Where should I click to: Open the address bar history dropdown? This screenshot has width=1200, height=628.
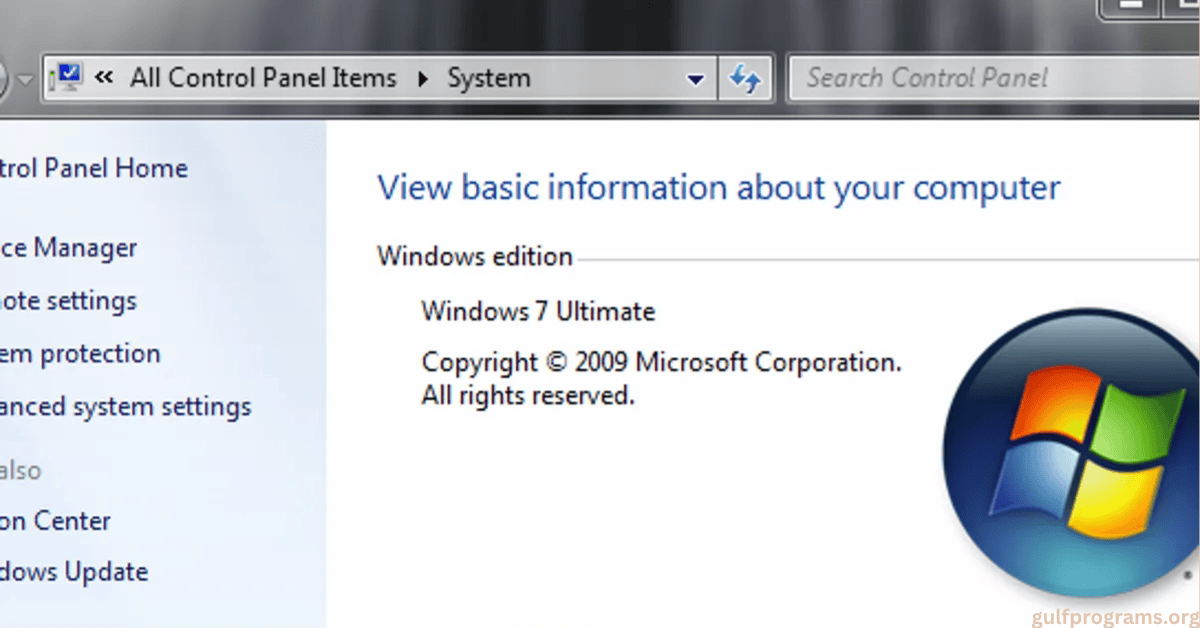click(695, 77)
